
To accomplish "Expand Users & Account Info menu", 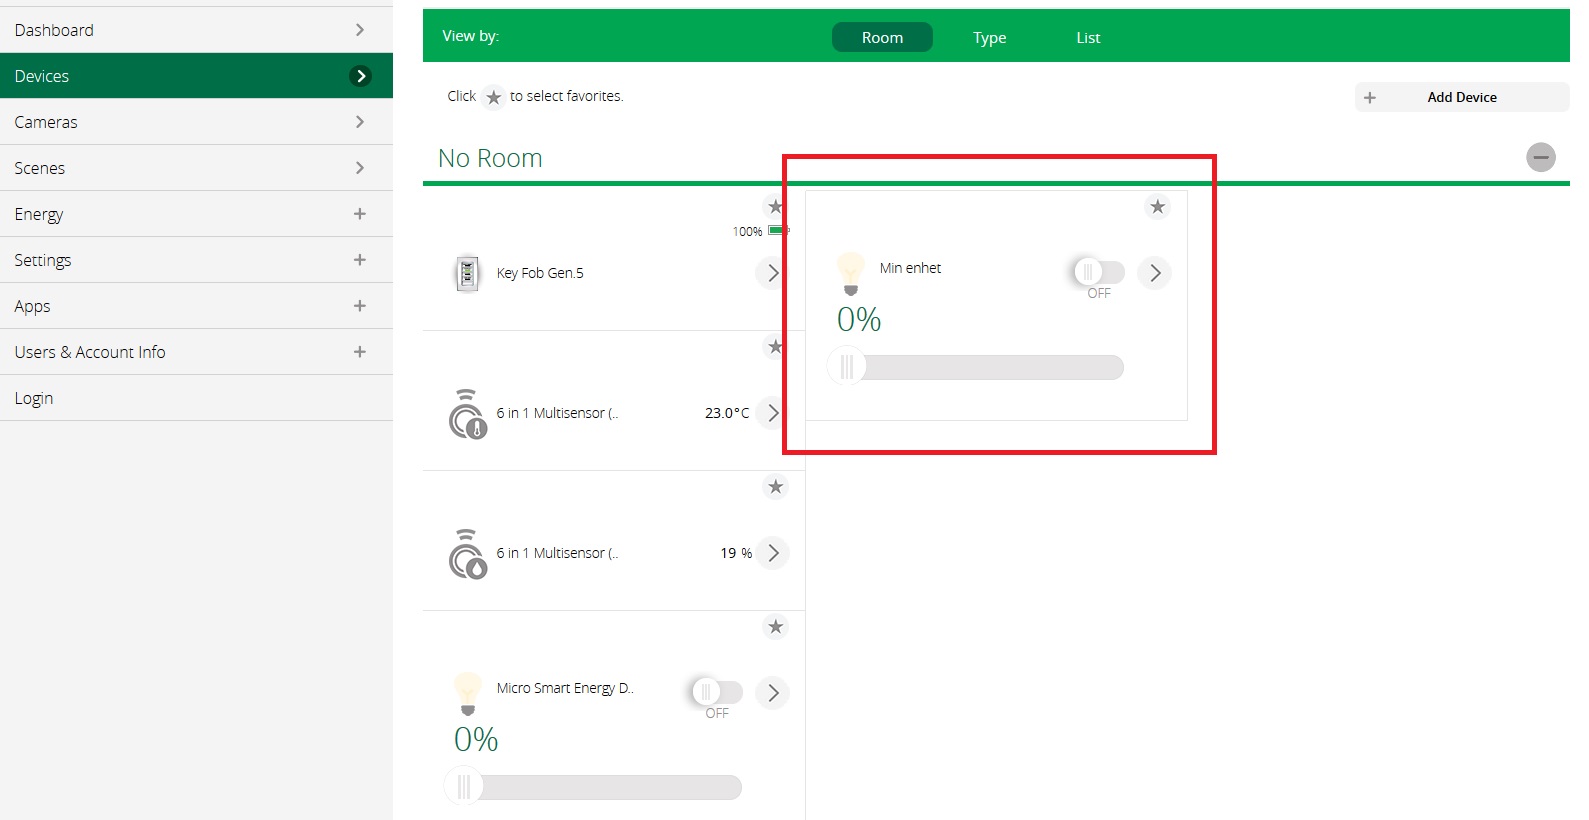I will point(360,352).
